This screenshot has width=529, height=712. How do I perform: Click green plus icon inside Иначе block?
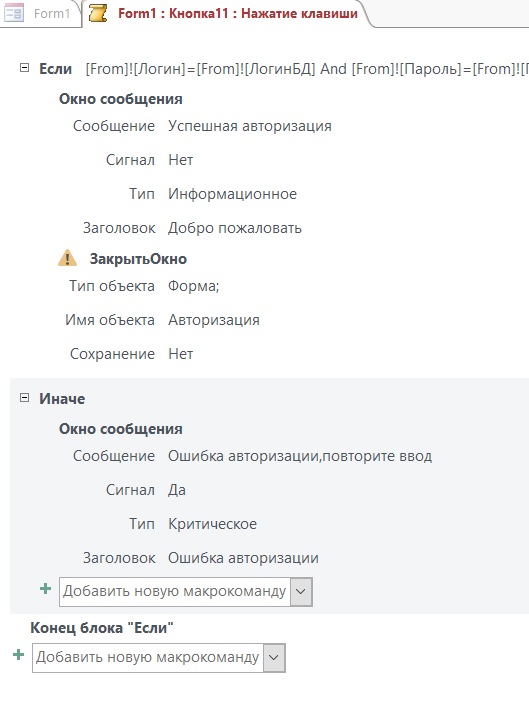[x=45, y=589]
